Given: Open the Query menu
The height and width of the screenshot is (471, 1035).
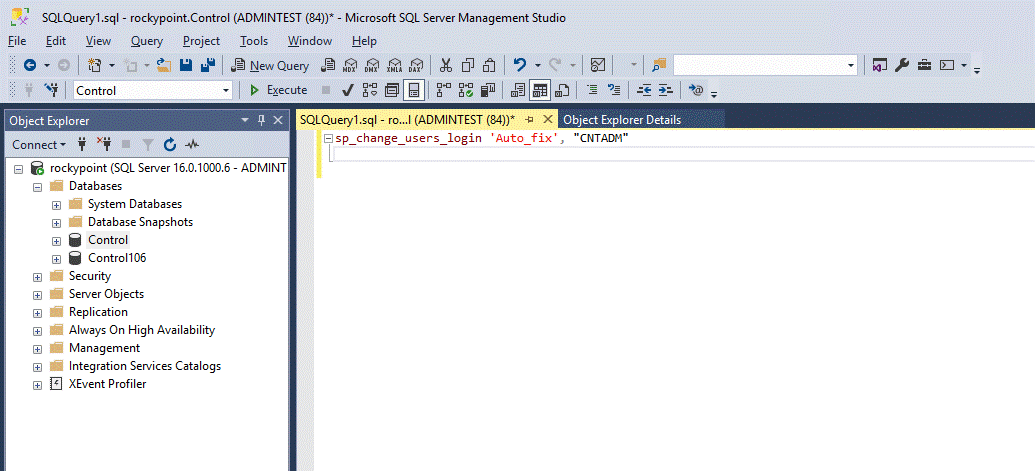Looking at the screenshot, I should click(147, 41).
